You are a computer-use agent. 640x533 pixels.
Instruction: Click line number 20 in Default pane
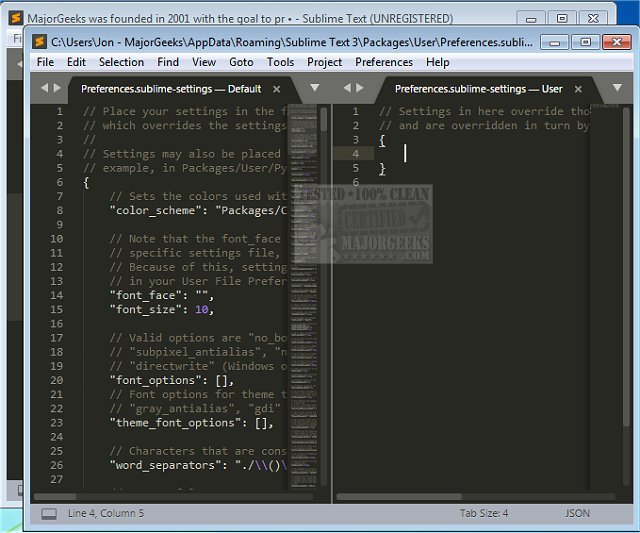coord(57,380)
